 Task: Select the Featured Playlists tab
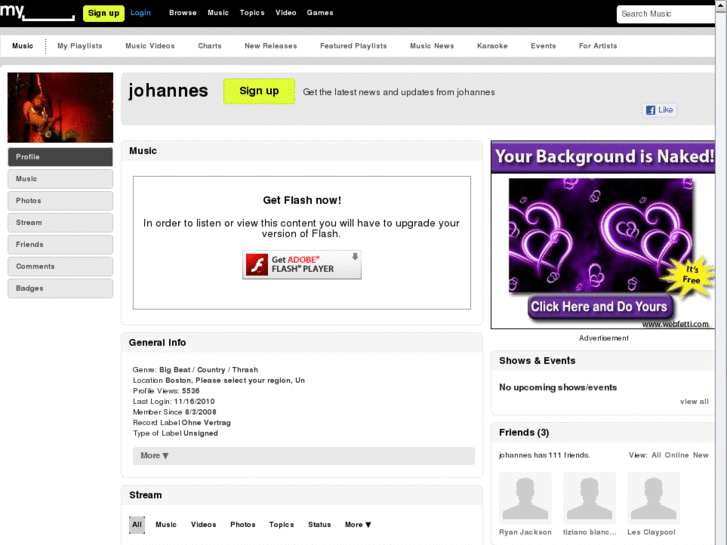[353, 46]
